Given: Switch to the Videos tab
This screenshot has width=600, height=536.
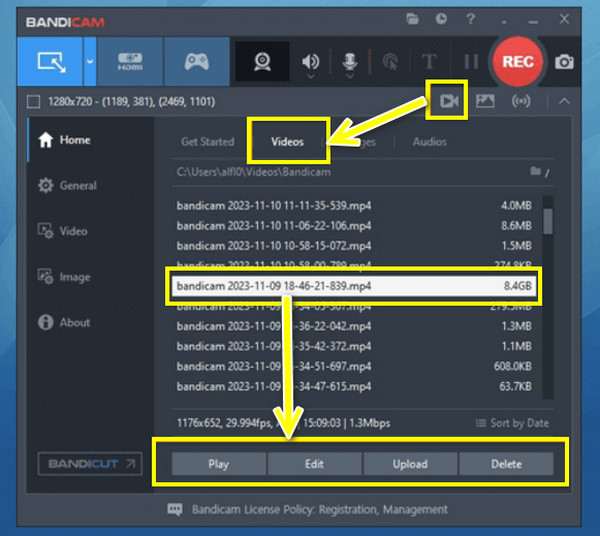Looking at the screenshot, I should (288, 142).
